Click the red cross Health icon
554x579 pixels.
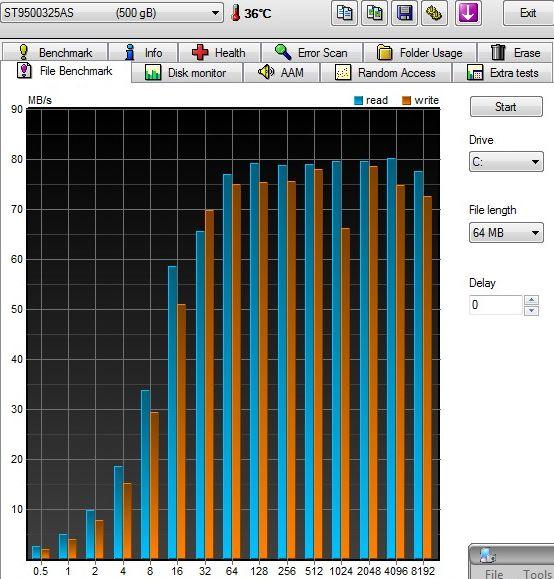[200, 52]
